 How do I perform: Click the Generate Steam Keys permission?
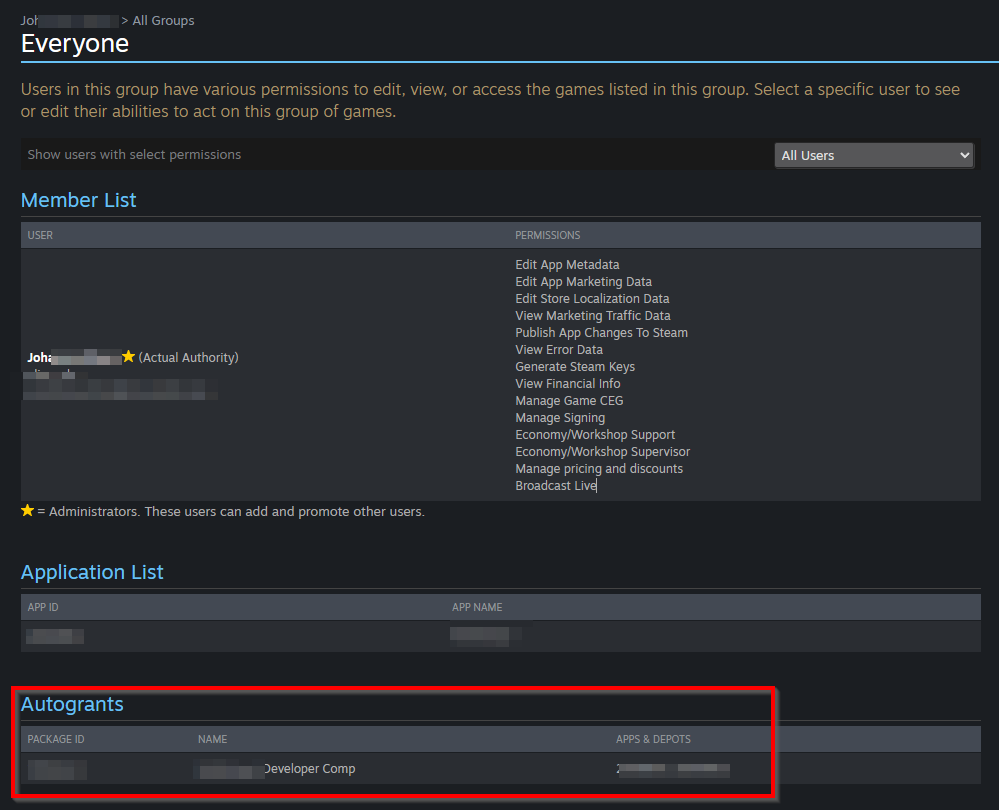click(574, 367)
